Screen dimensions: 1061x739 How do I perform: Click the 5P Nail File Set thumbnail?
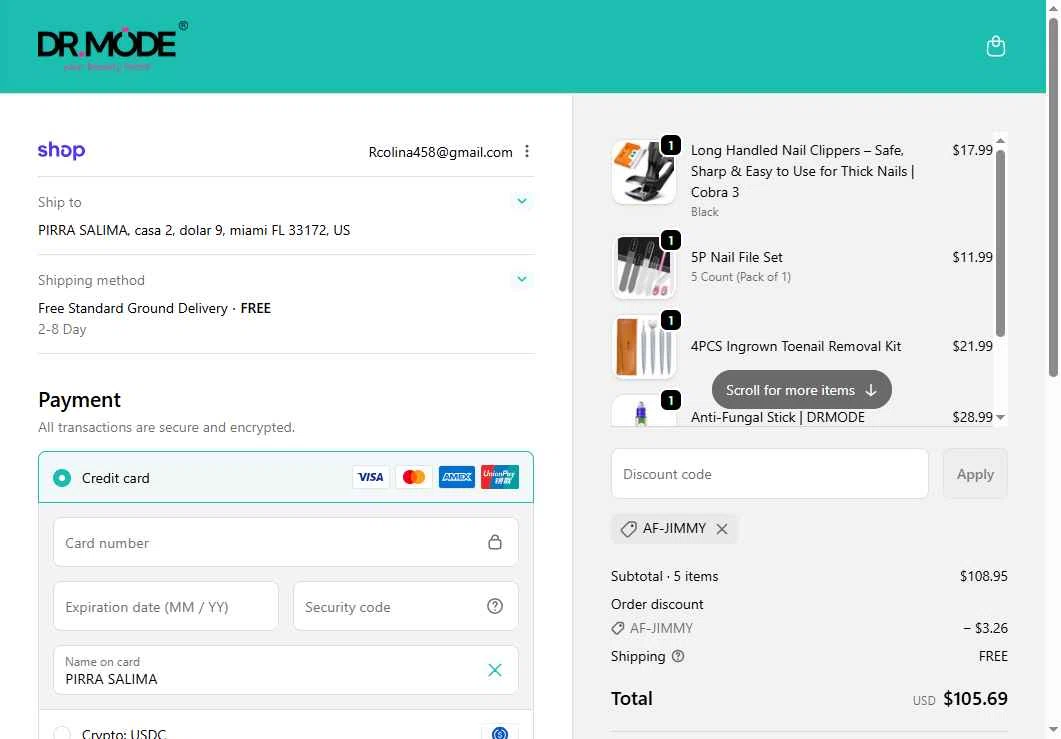point(644,267)
